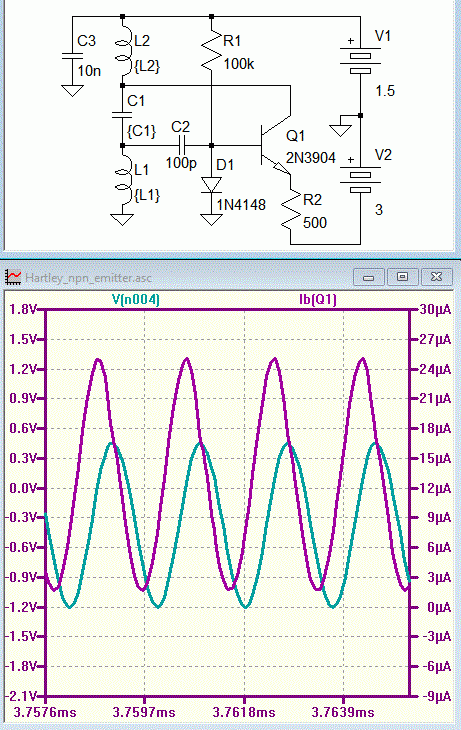Click the Hartley_npn_emitter.asc title bar
This screenshot has width=461, height=730.
(x=88, y=278)
